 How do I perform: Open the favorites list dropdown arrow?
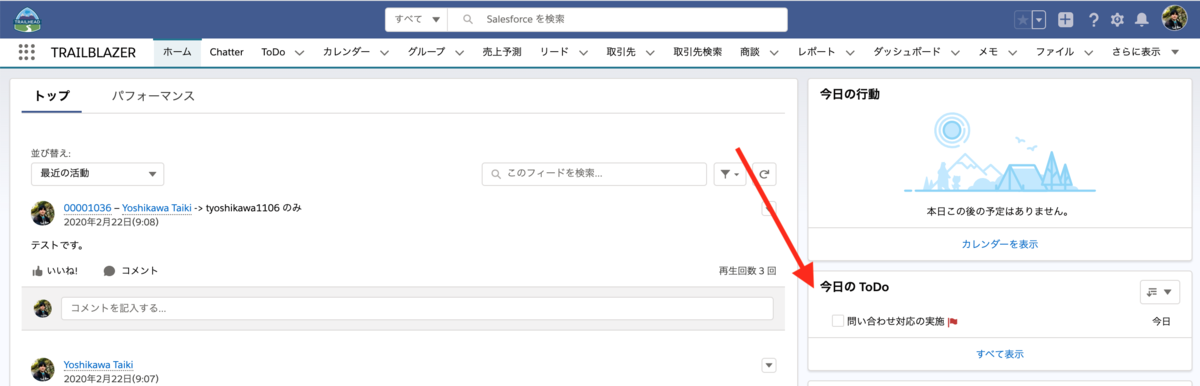[1039, 19]
